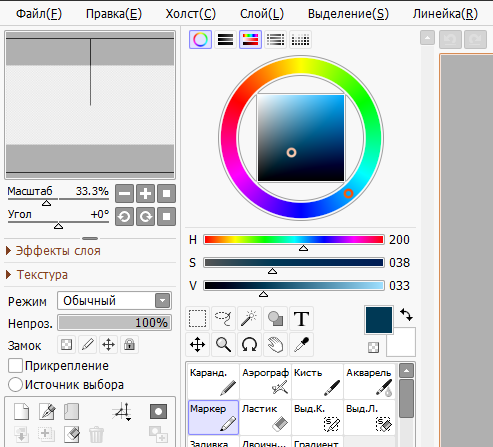Click the transparent color checker icon
This screenshot has height=447, width=493.
pos(373,347)
